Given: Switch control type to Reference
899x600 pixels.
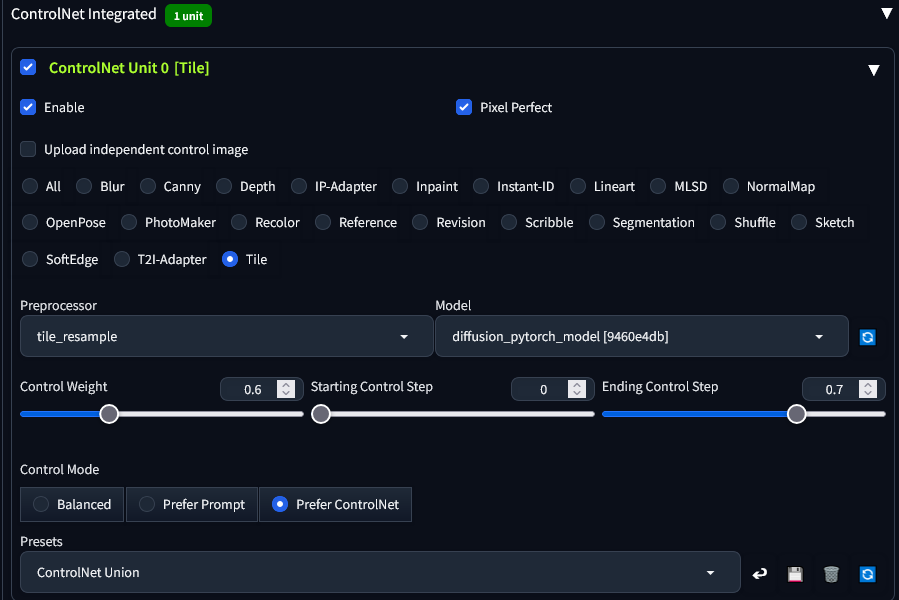Looking at the screenshot, I should point(323,223).
